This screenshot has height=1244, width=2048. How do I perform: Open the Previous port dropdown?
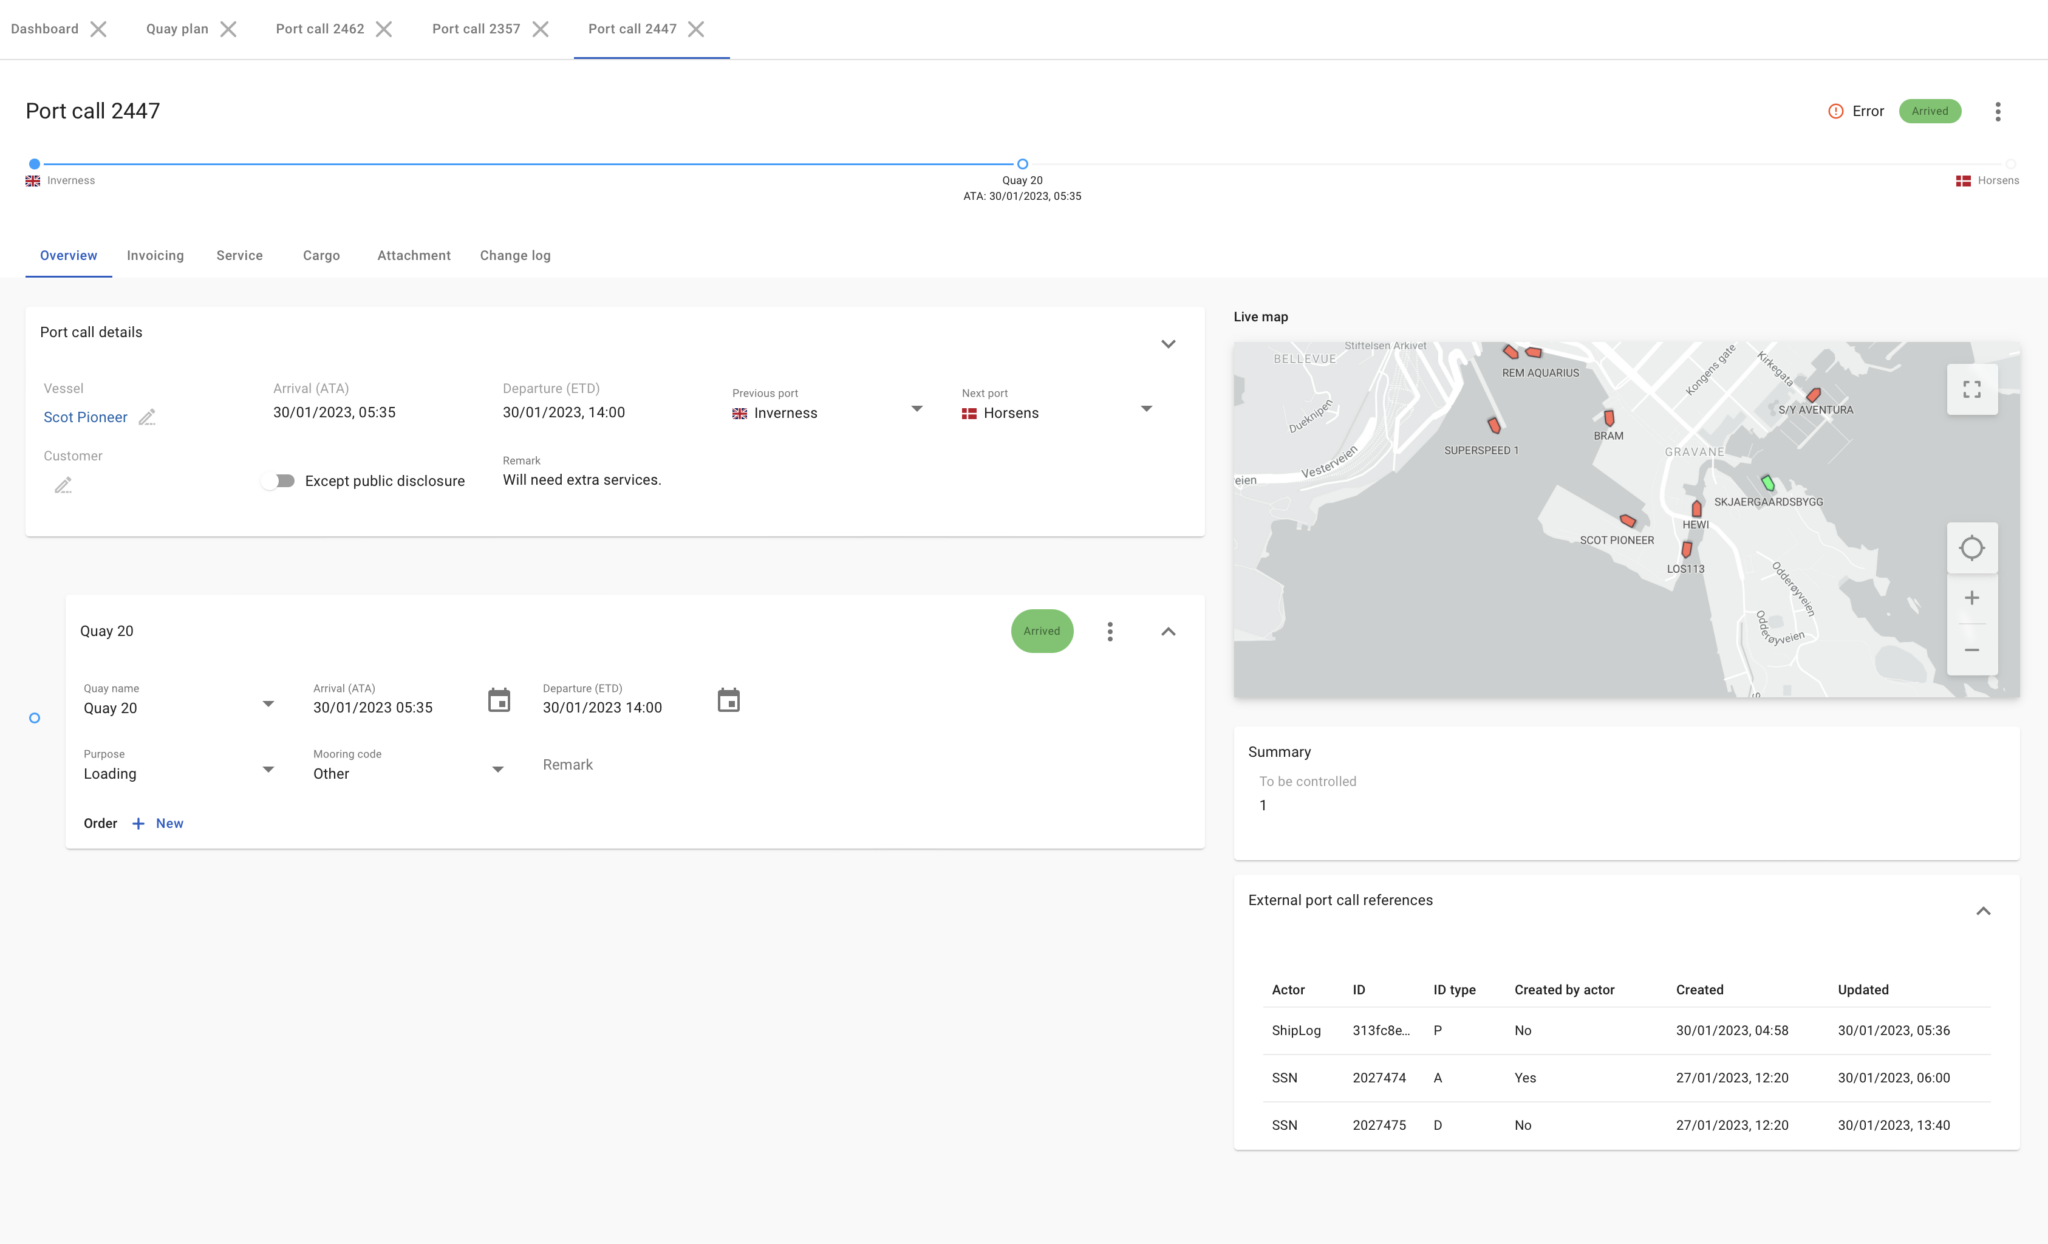[916, 409]
